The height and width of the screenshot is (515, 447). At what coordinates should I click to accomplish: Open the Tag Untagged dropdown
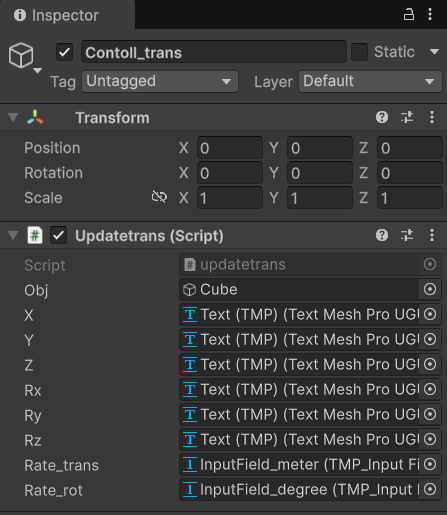tap(160, 81)
